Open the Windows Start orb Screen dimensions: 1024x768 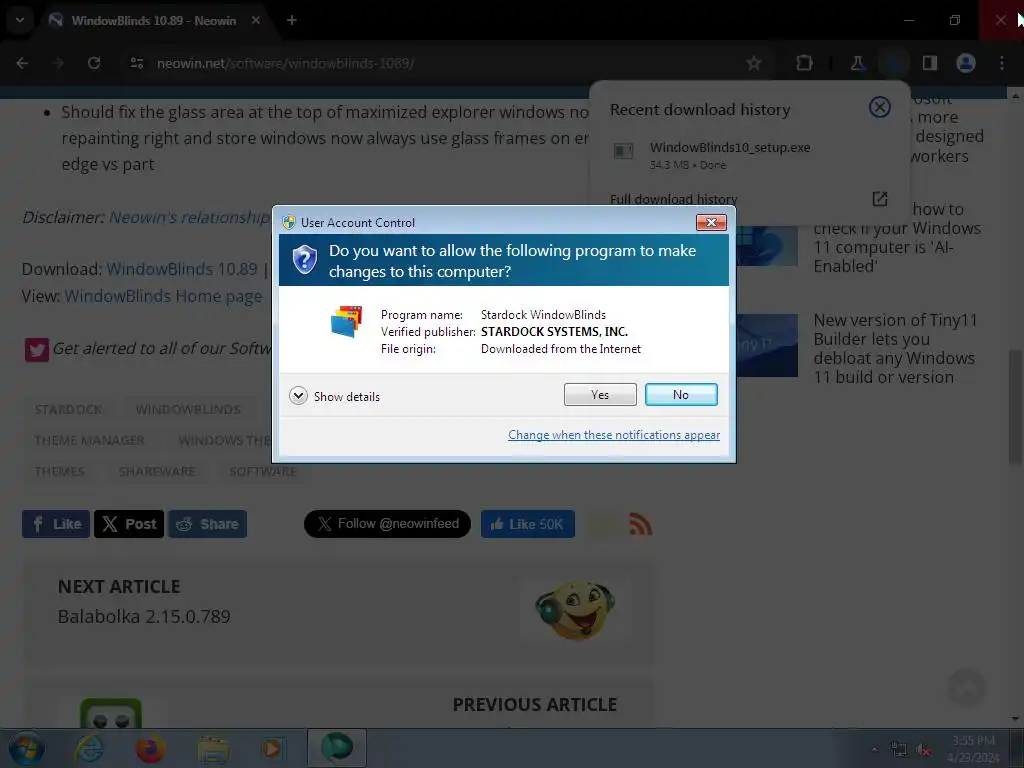[x=27, y=748]
